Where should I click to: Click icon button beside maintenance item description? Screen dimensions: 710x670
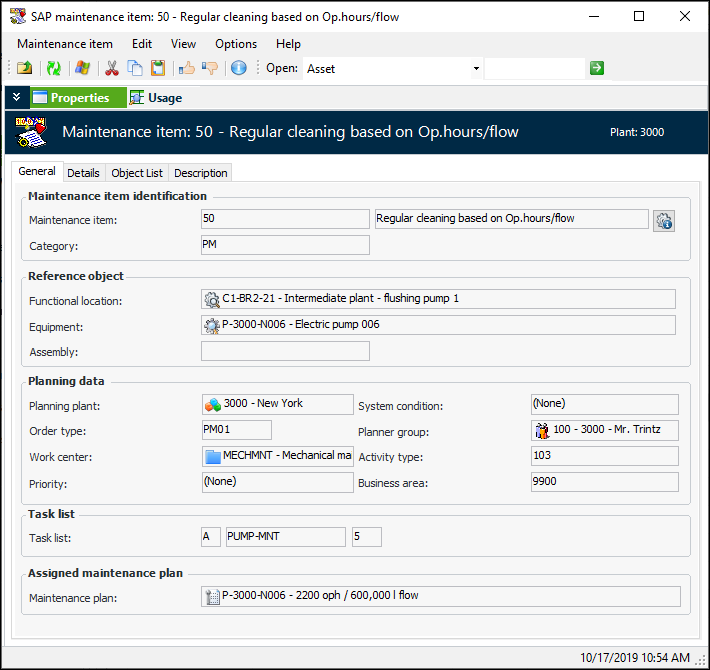tap(664, 221)
